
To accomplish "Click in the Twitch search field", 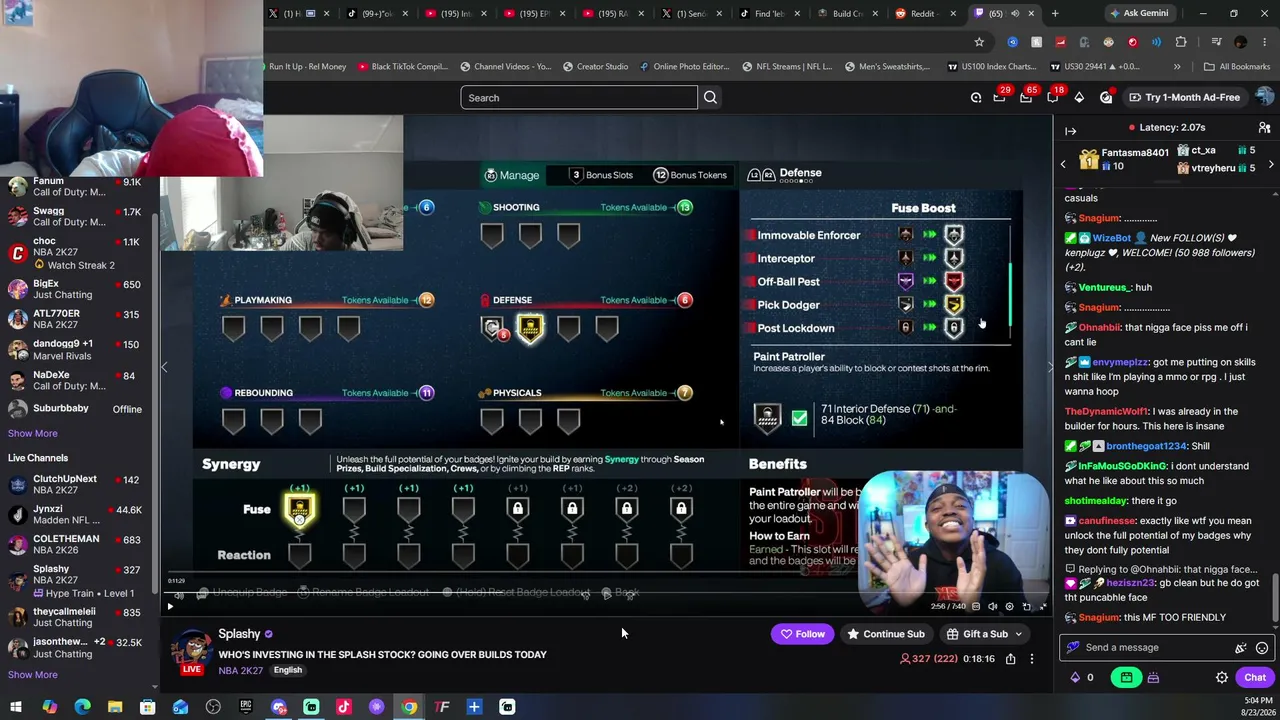I will click(x=579, y=97).
